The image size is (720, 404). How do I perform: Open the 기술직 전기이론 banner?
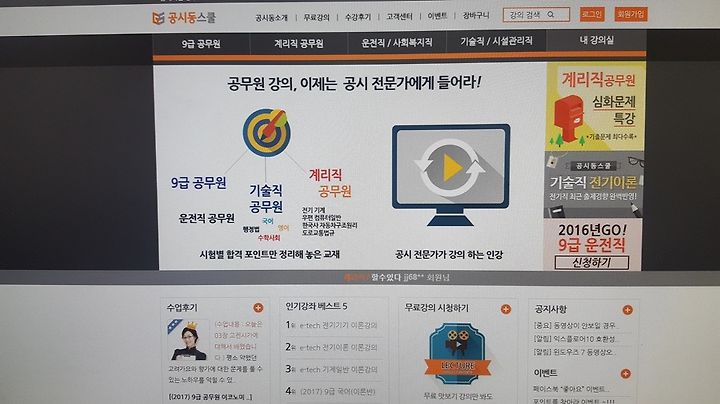[594, 185]
